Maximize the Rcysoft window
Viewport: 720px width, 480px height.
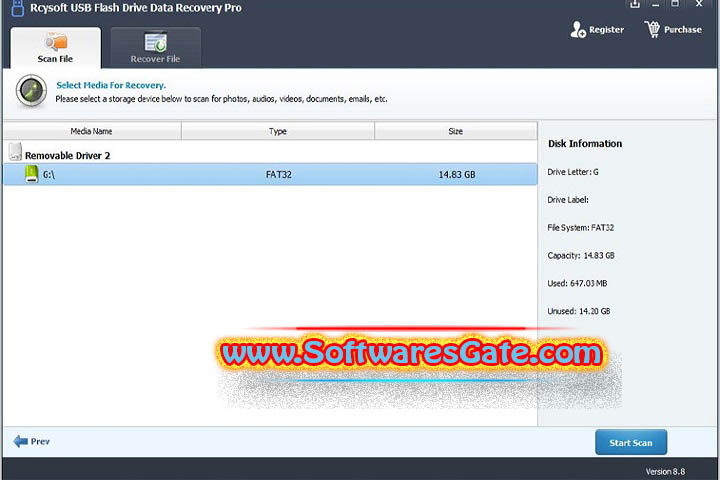tap(675, 4)
